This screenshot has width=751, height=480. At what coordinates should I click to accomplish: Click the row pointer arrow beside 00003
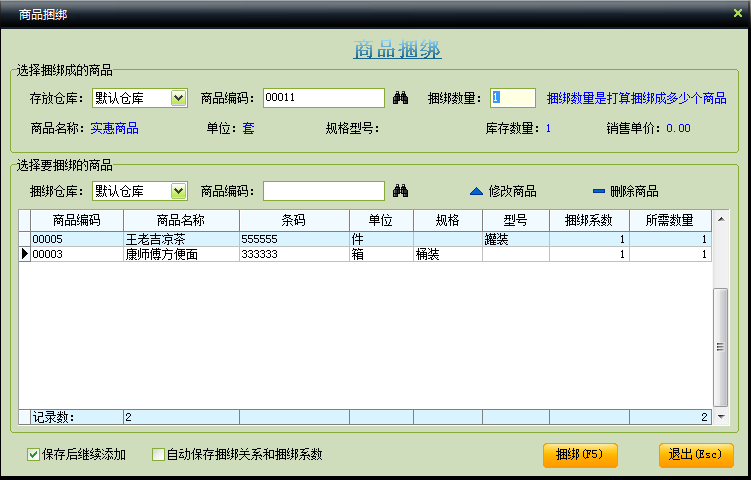pos(25,254)
